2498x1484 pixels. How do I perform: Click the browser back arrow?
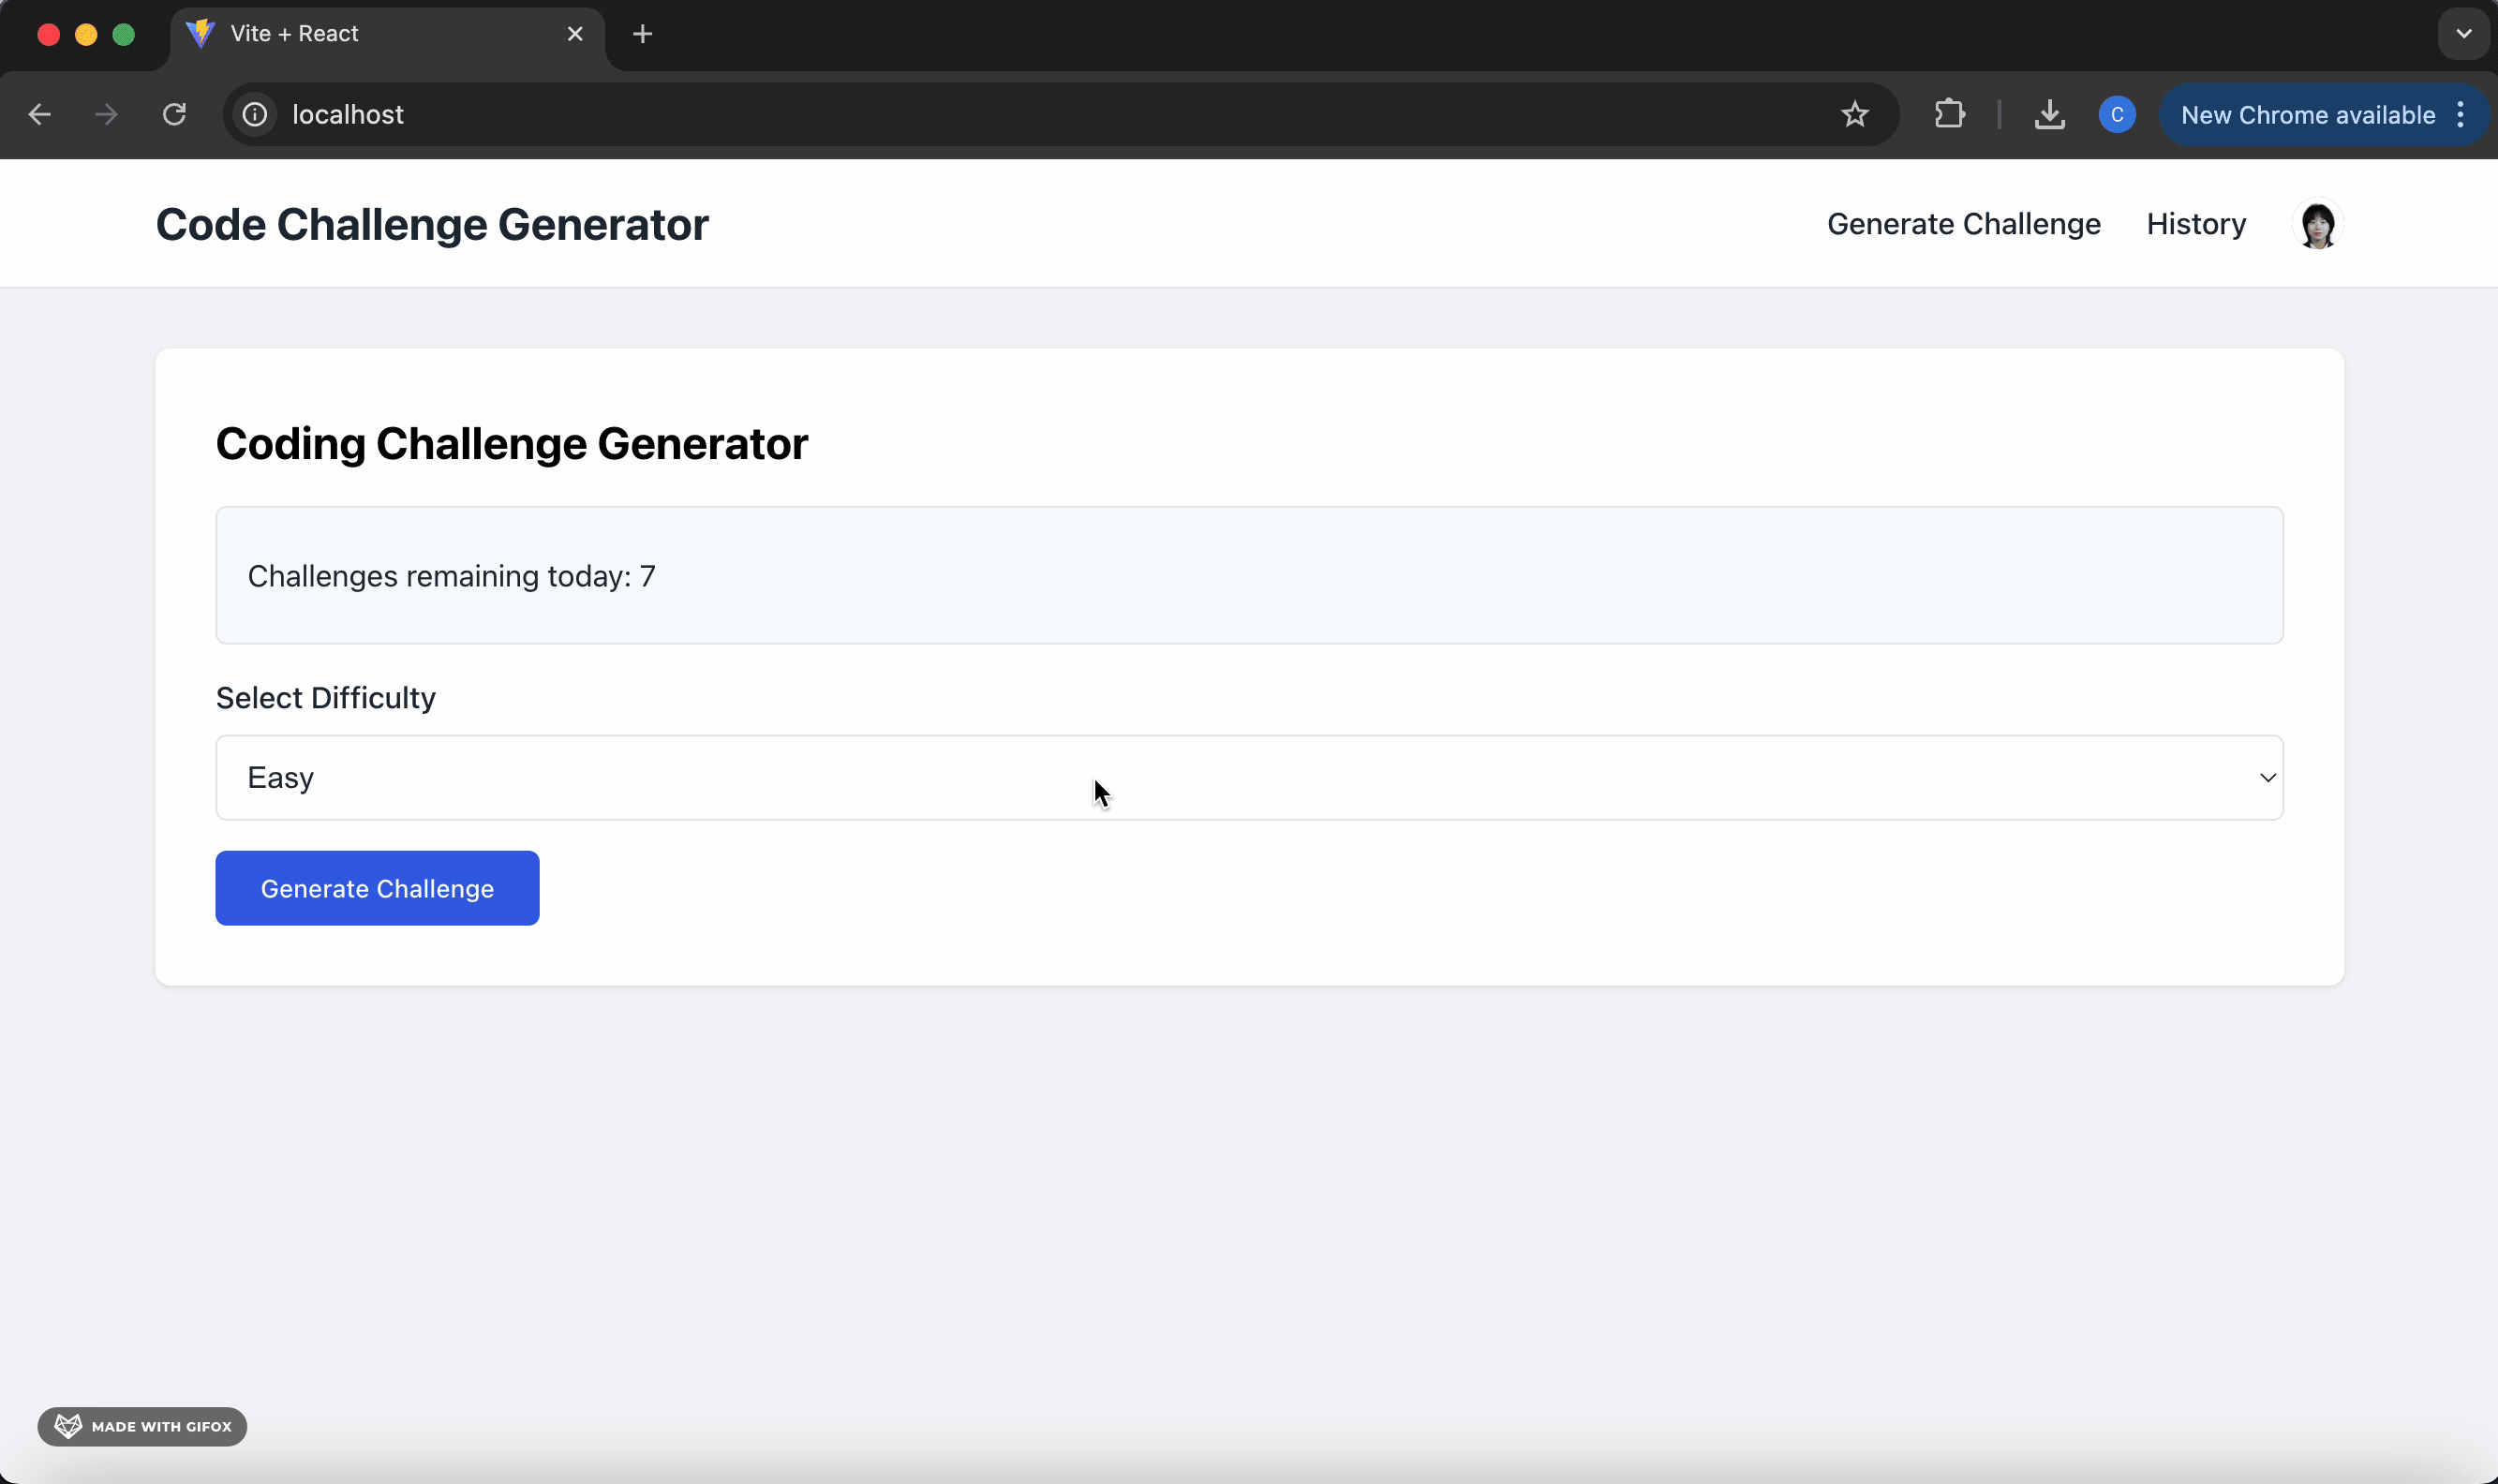point(40,115)
